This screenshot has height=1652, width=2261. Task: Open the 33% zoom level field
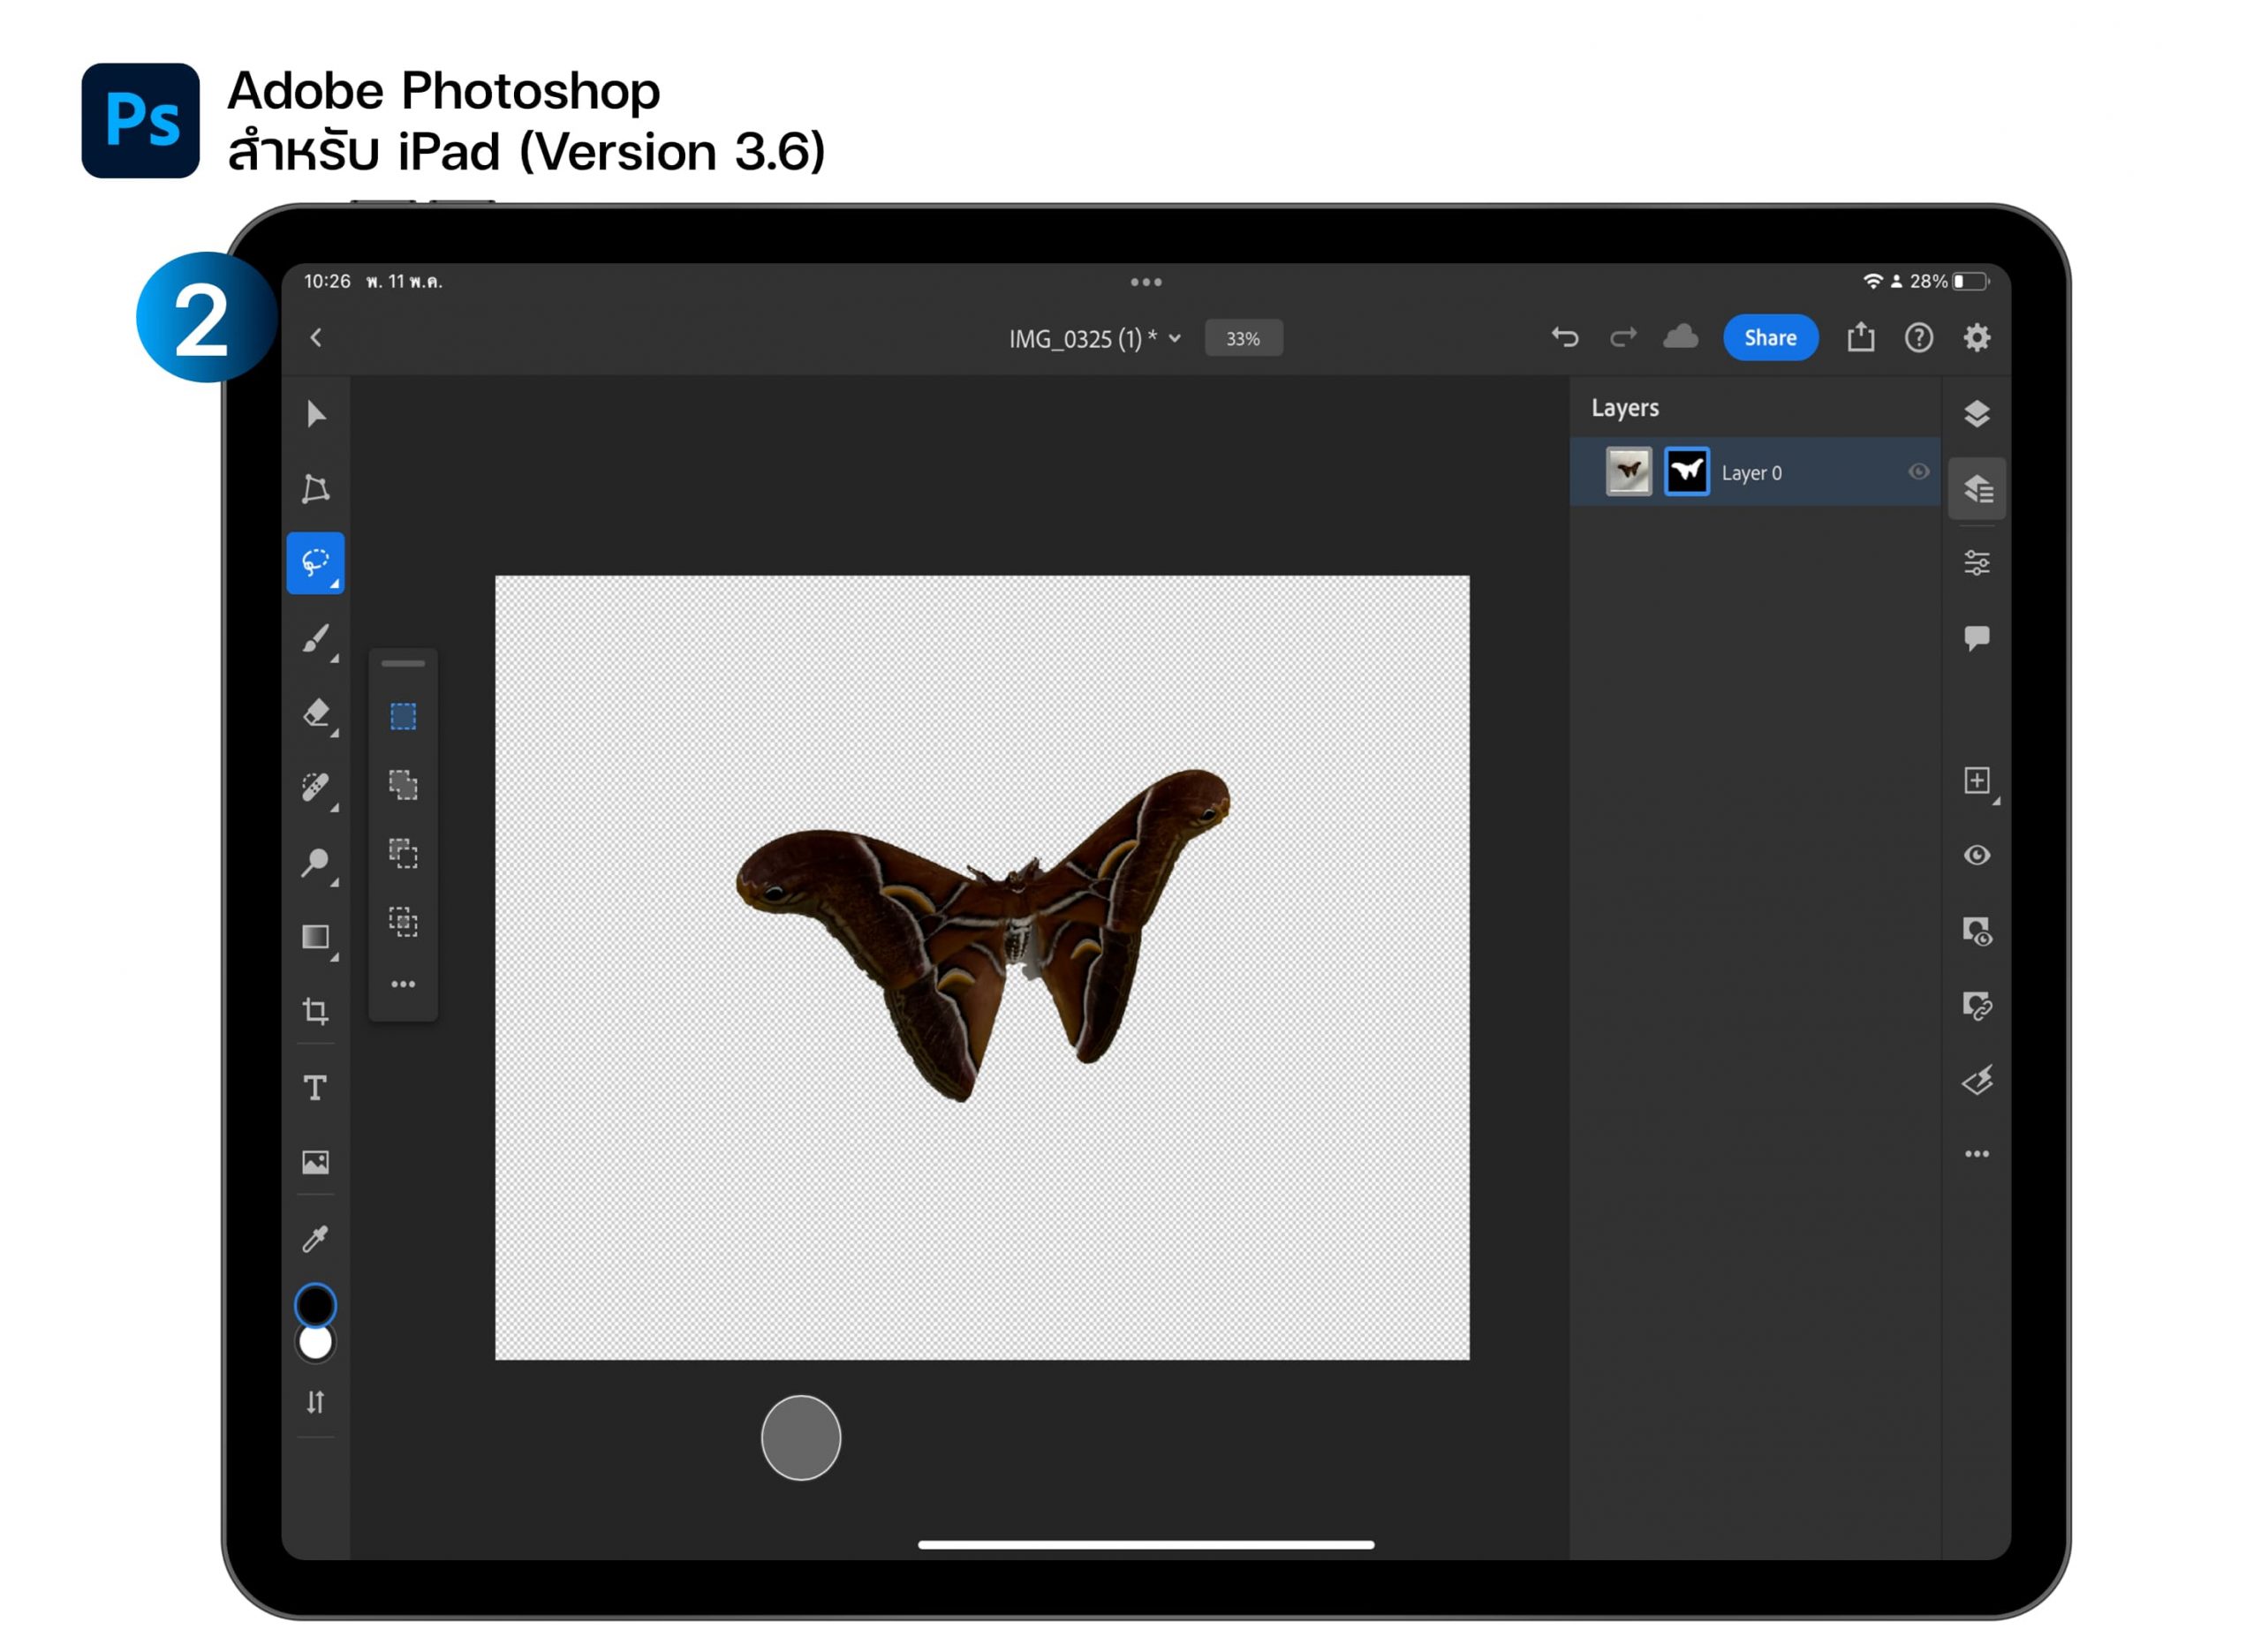point(1244,339)
